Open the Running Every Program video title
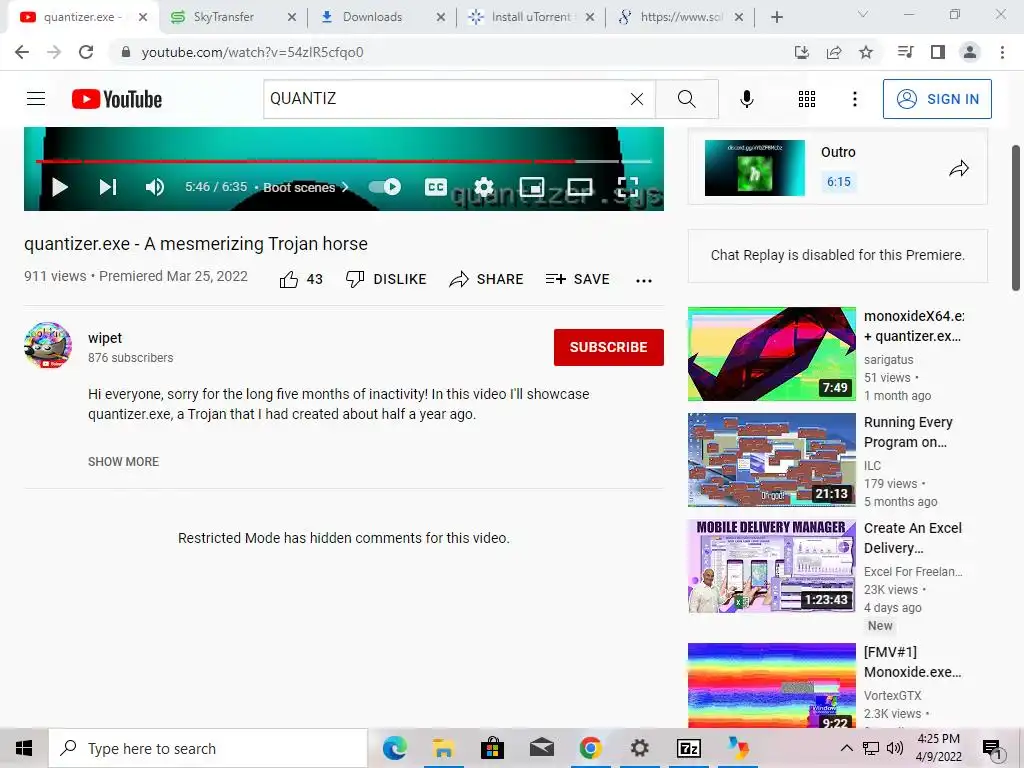The image size is (1024, 768). 908,432
